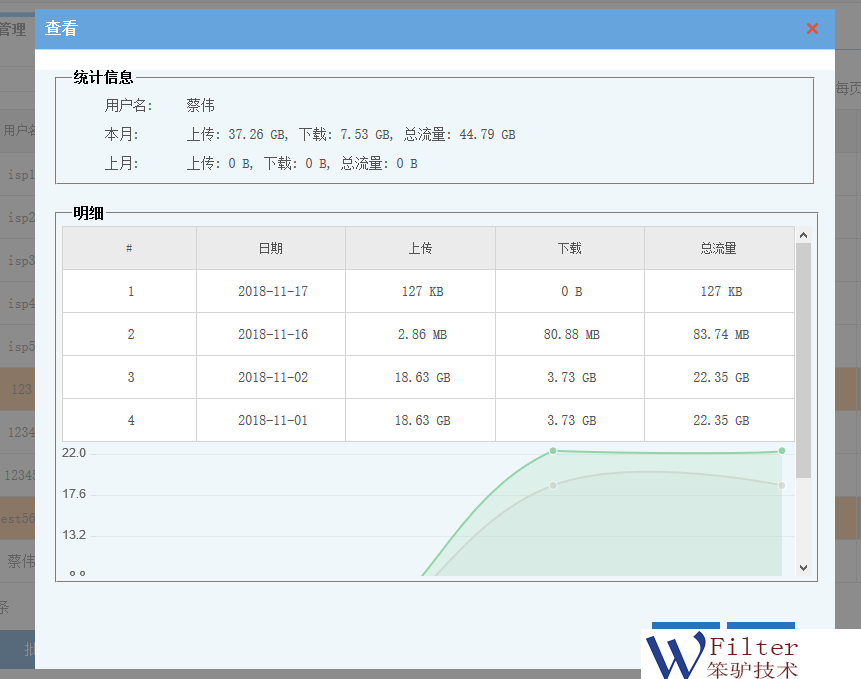This screenshot has width=861, height=679.
Task: Click the green chart point at curve peak
Action: coord(553,451)
